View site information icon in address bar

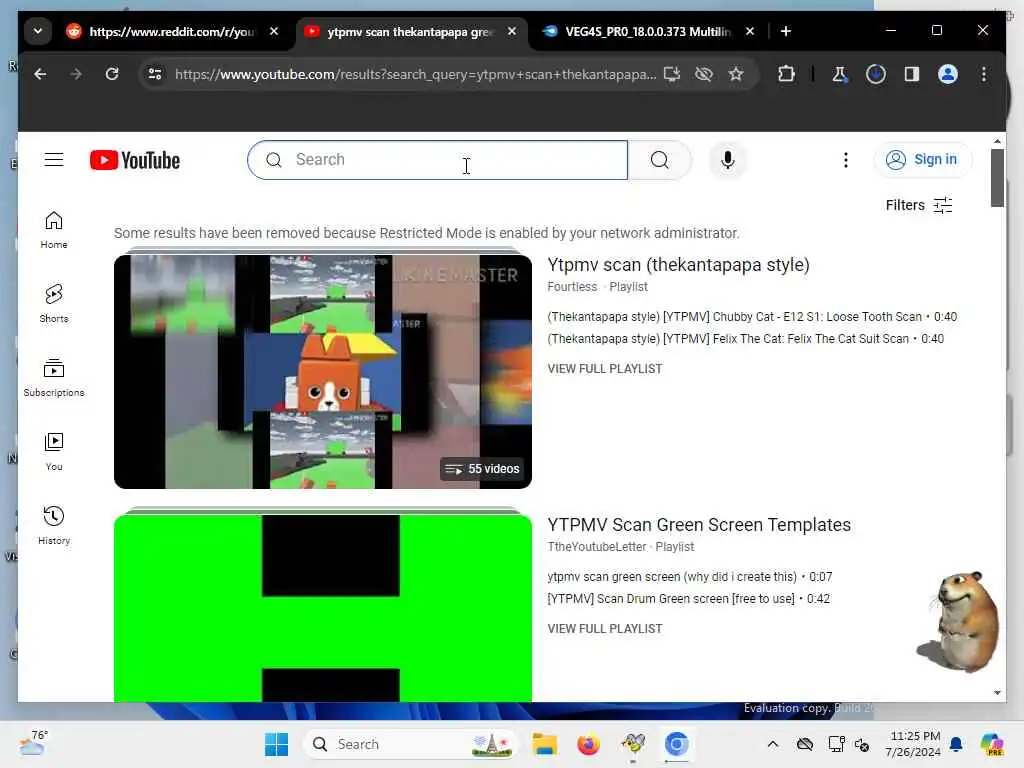click(x=155, y=74)
